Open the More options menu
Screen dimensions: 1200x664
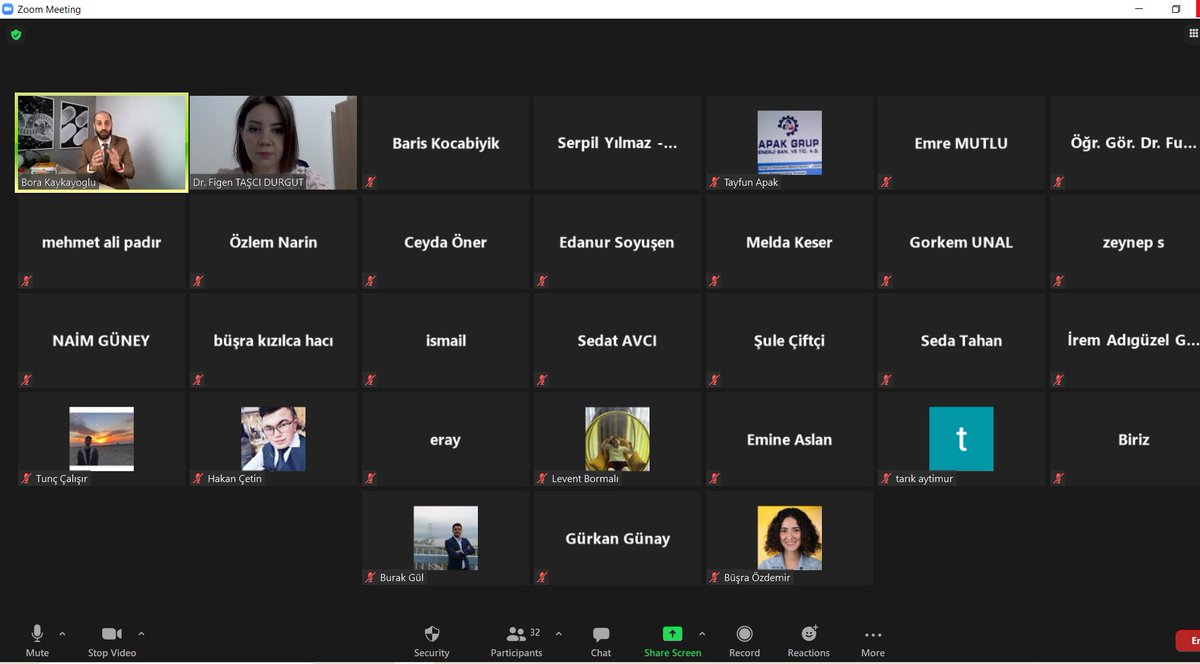[x=873, y=640]
